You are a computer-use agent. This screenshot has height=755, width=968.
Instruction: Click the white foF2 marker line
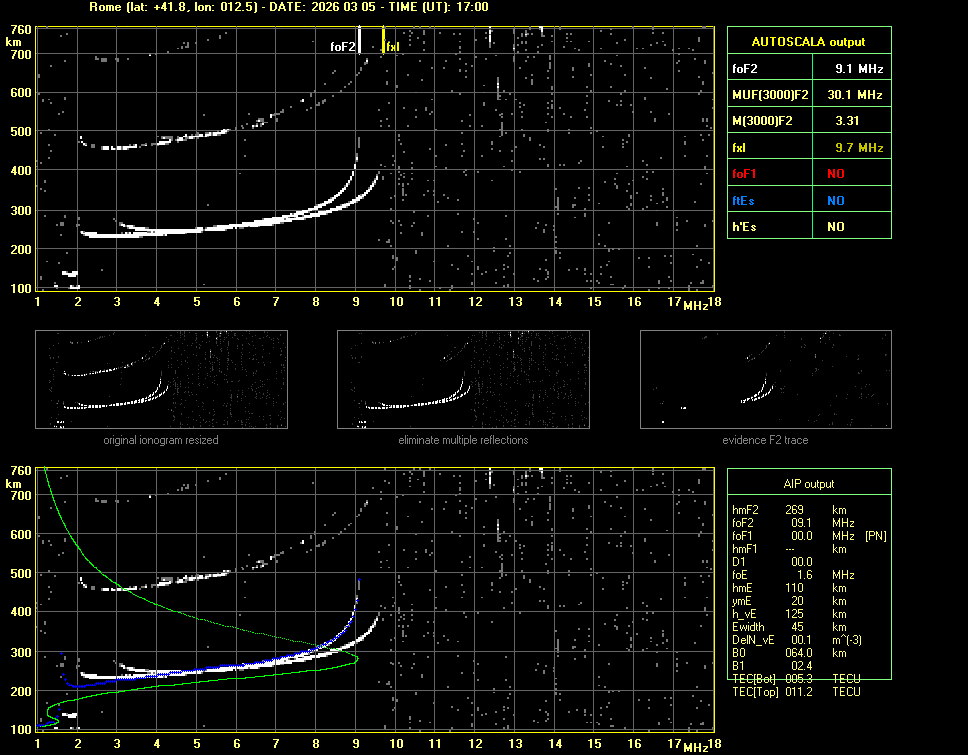pos(360,42)
